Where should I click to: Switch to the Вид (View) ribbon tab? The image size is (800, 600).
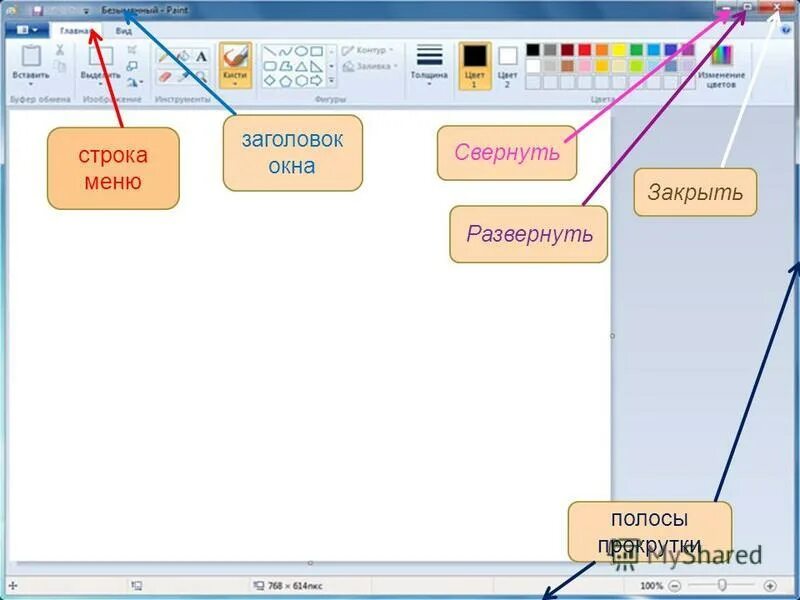pos(124,31)
